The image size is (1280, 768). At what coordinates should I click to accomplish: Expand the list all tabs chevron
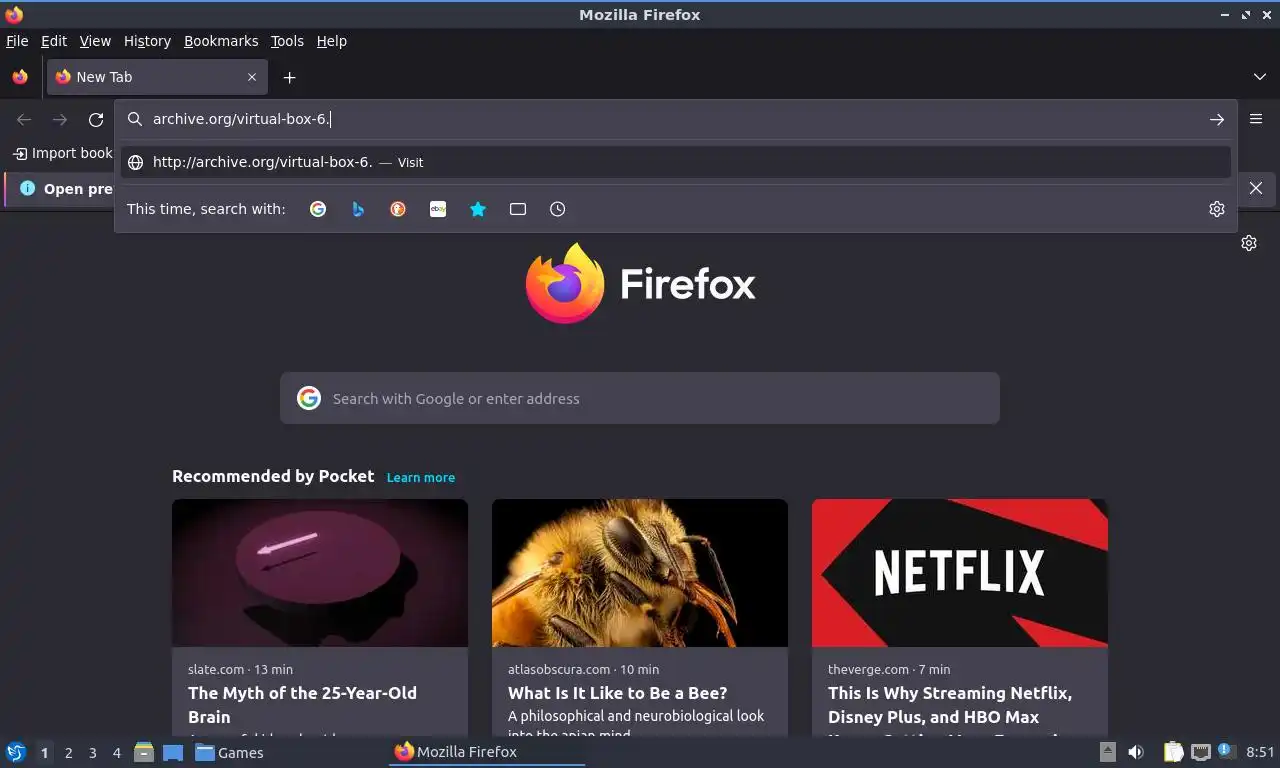pos(1260,77)
